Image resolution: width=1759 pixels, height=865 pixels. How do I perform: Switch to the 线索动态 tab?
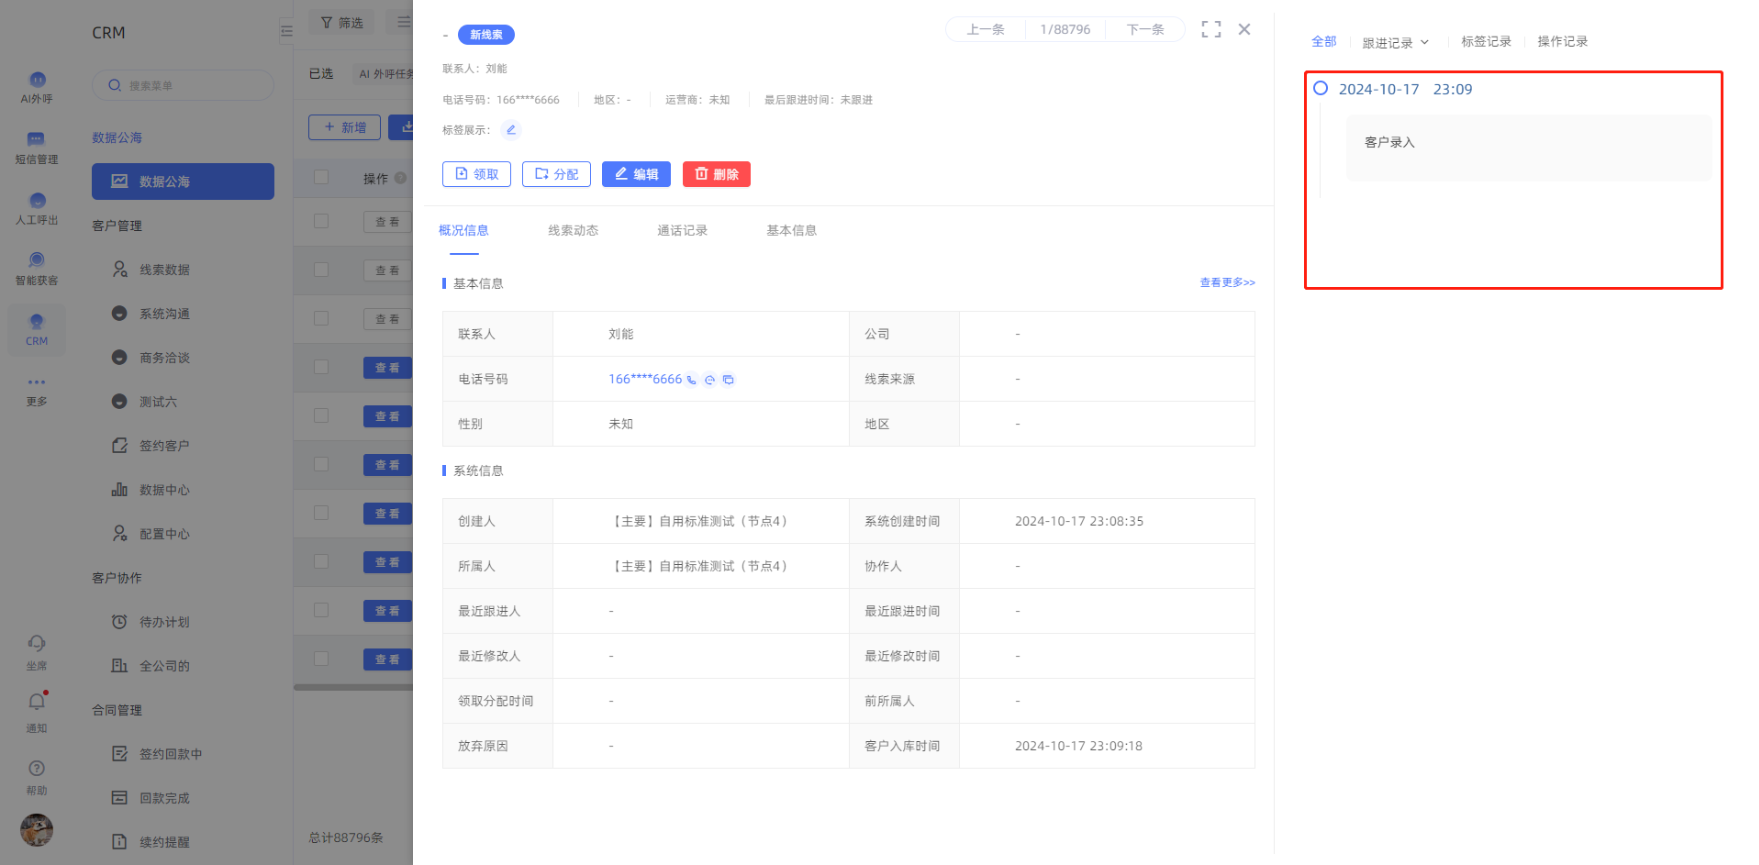click(x=573, y=231)
